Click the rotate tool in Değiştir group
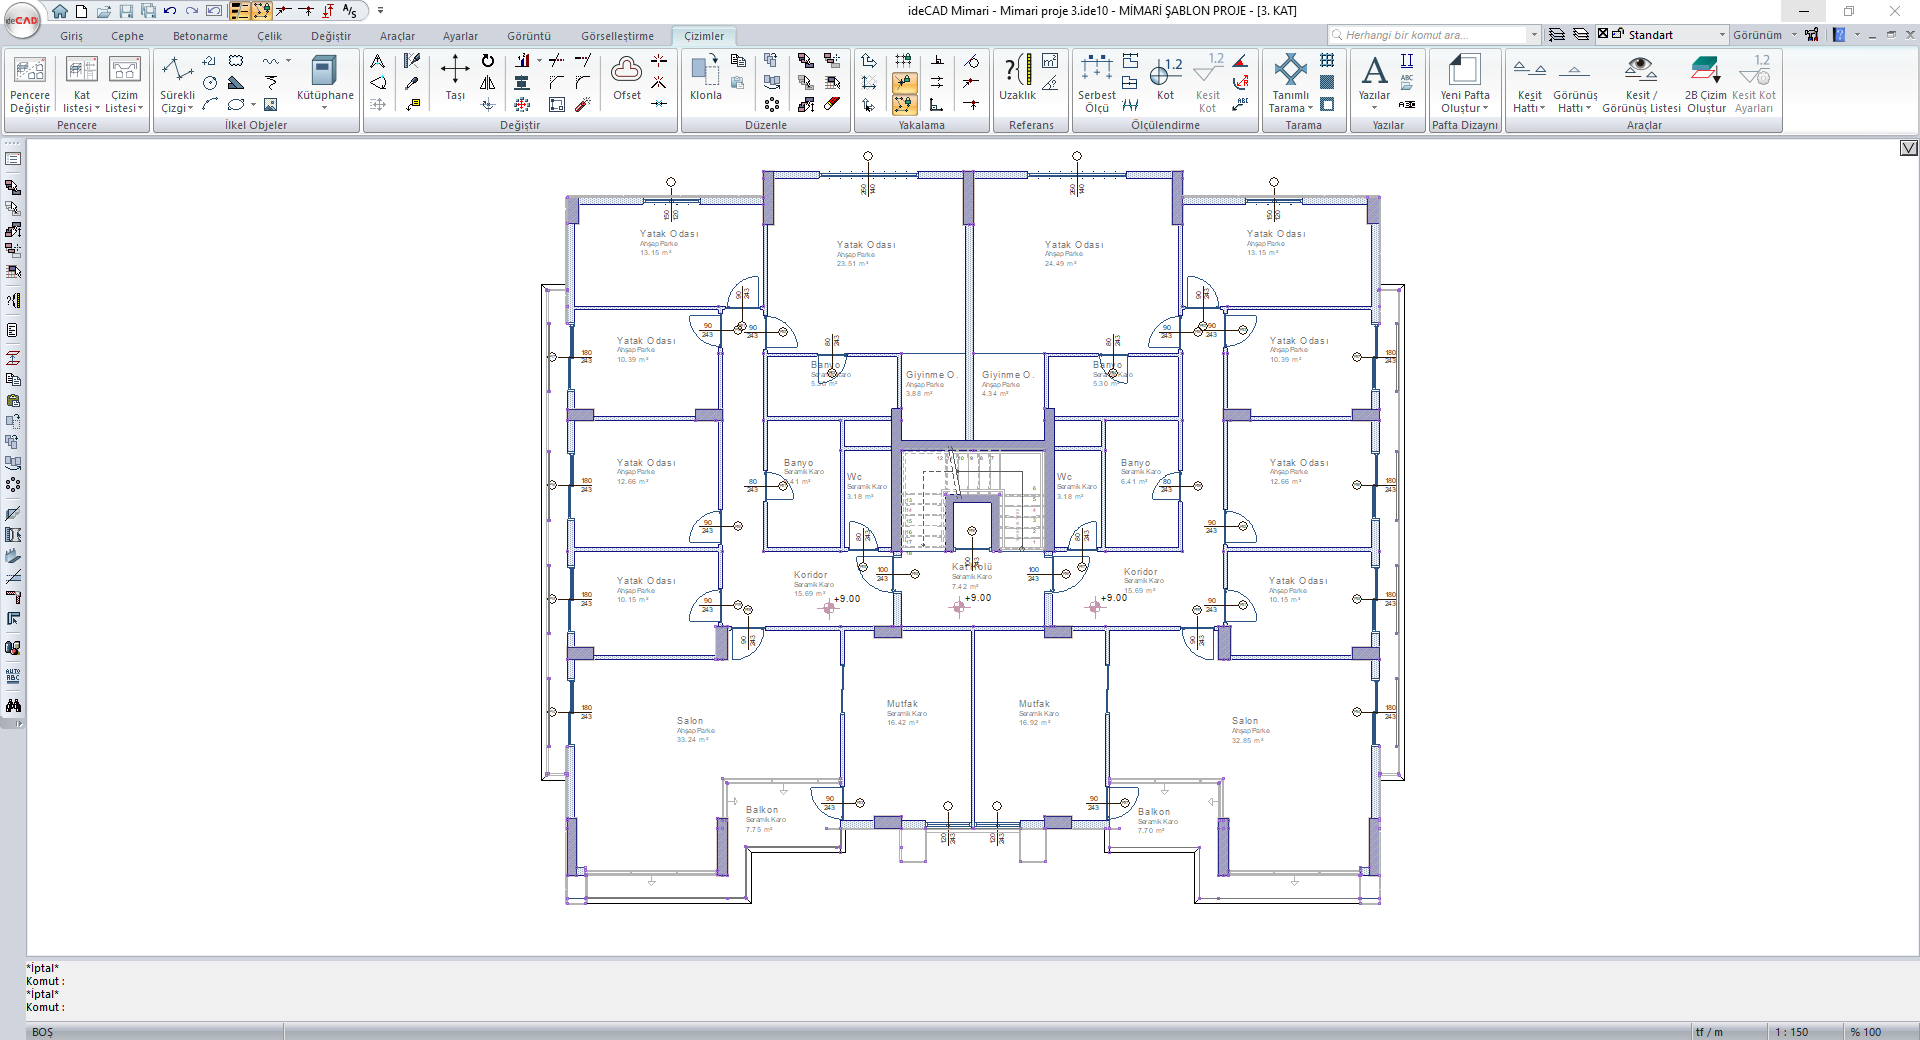Screen dimensions: 1920x1040 488,61
